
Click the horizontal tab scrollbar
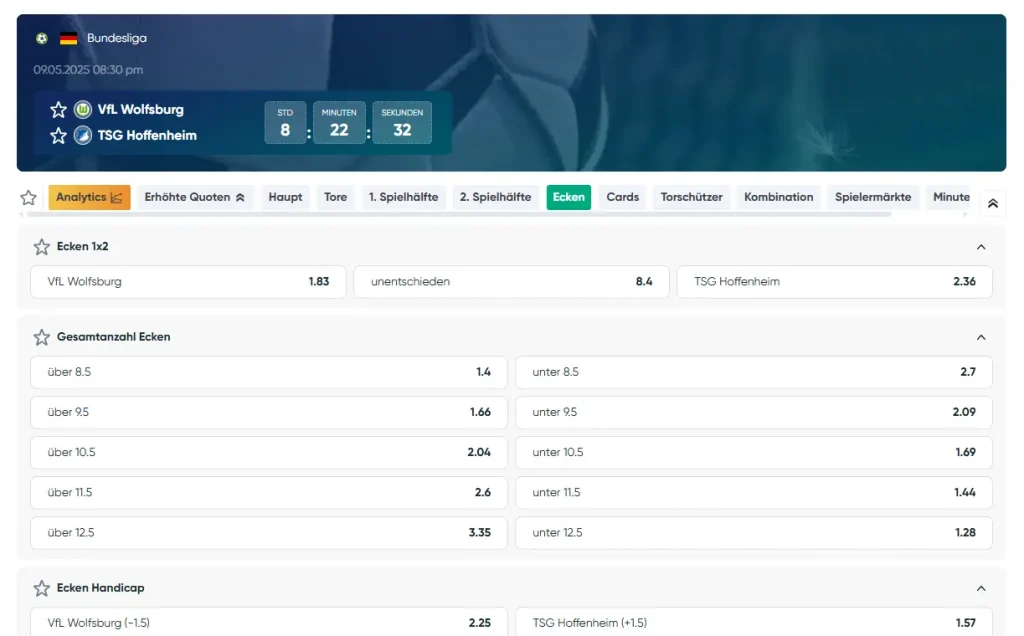pos(459,214)
